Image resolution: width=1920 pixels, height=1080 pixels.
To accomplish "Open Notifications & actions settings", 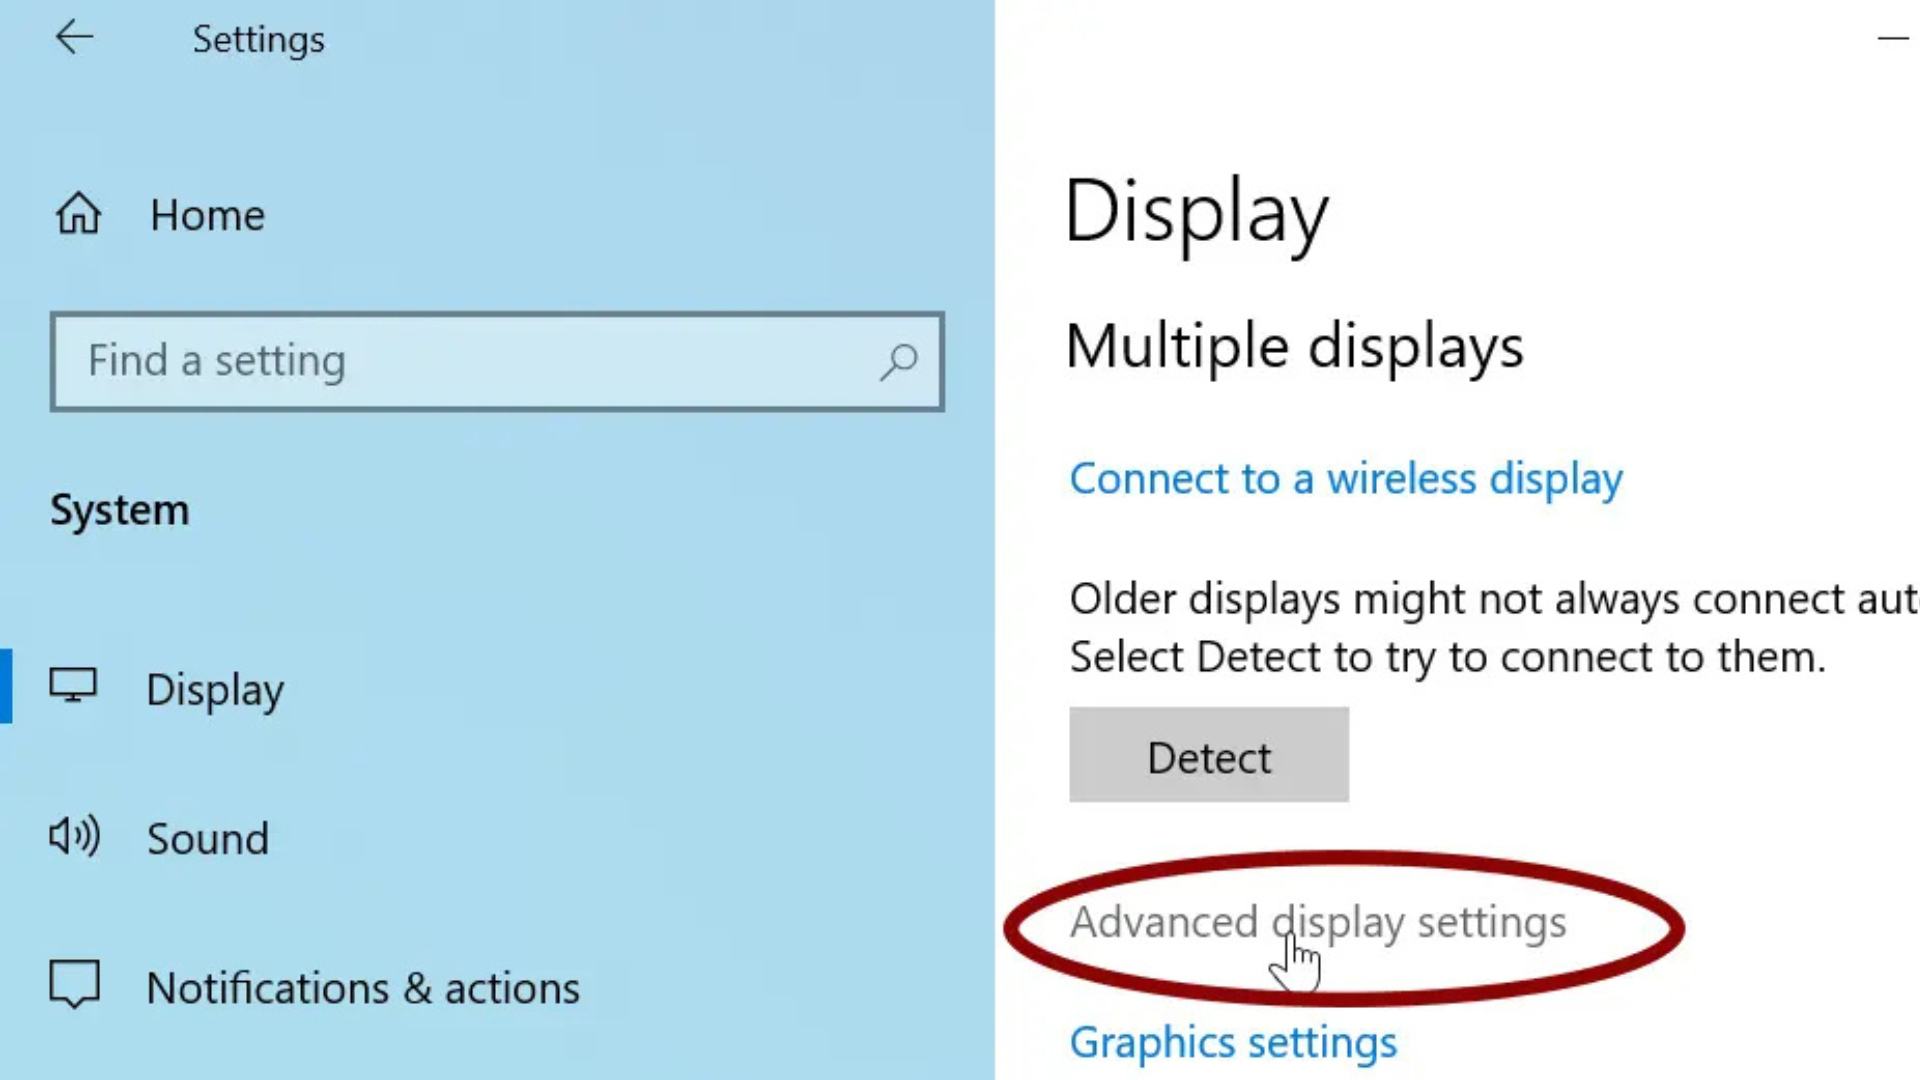I will tap(362, 988).
